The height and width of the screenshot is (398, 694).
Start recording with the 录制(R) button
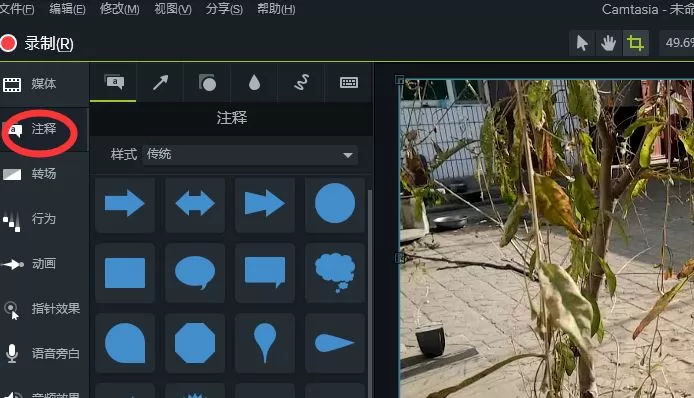tap(37, 43)
